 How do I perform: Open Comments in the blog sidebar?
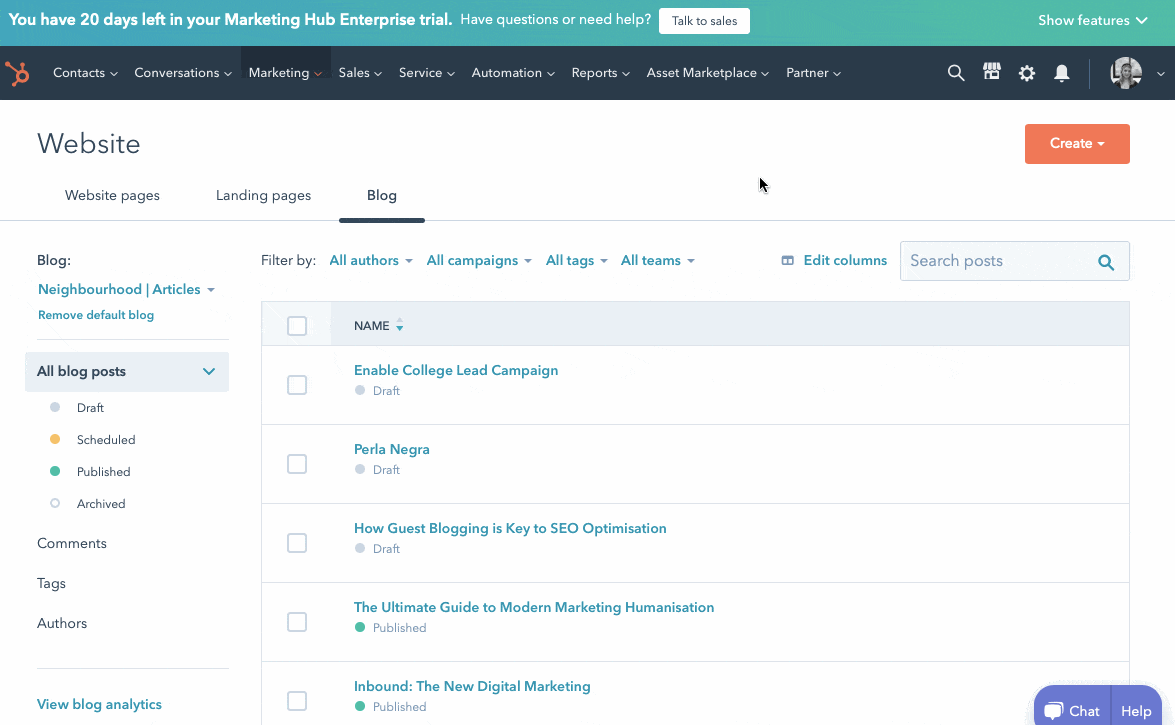point(72,544)
